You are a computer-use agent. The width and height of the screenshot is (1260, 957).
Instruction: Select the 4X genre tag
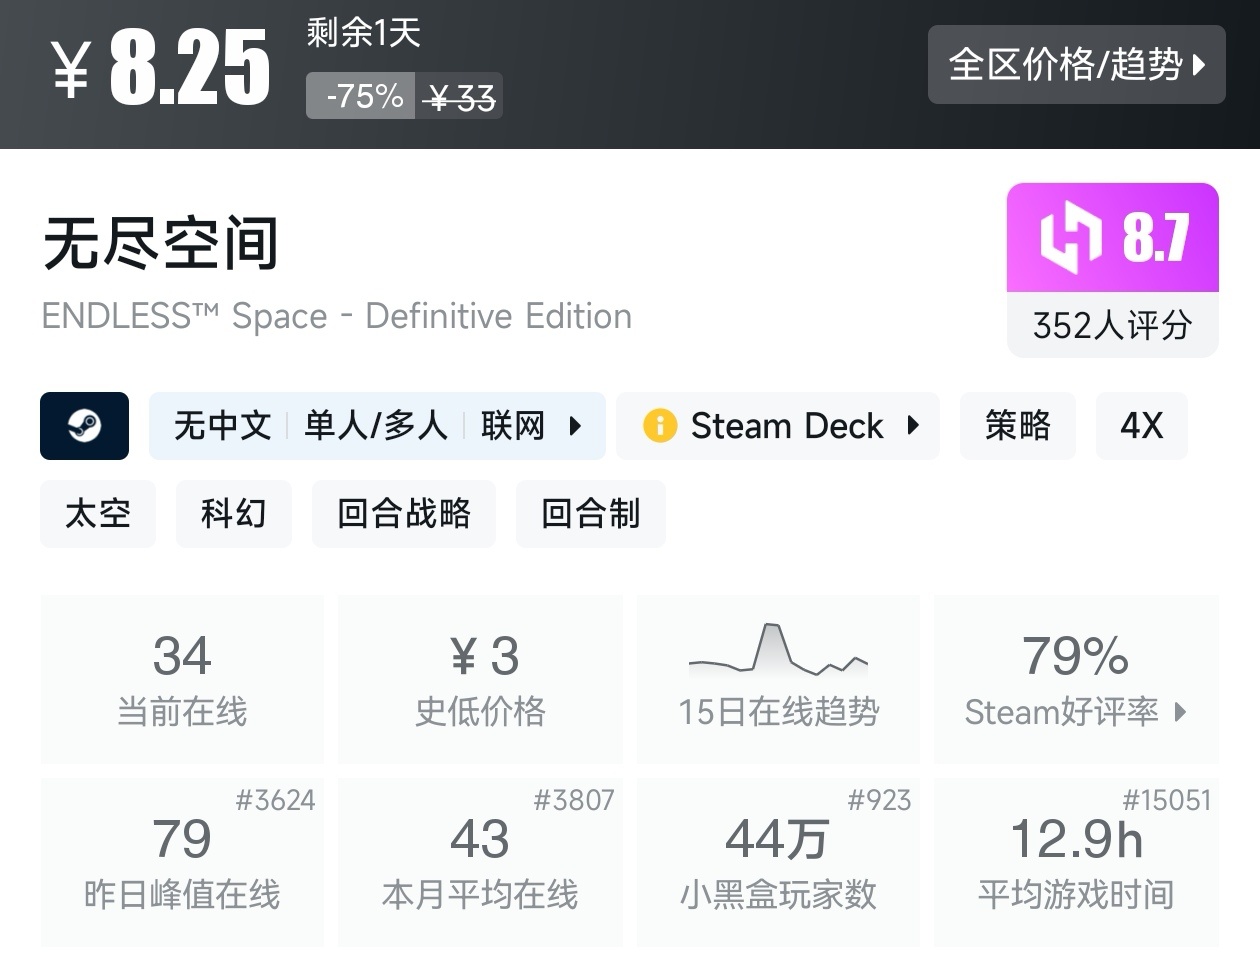pyautogui.click(x=1141, y=426)
